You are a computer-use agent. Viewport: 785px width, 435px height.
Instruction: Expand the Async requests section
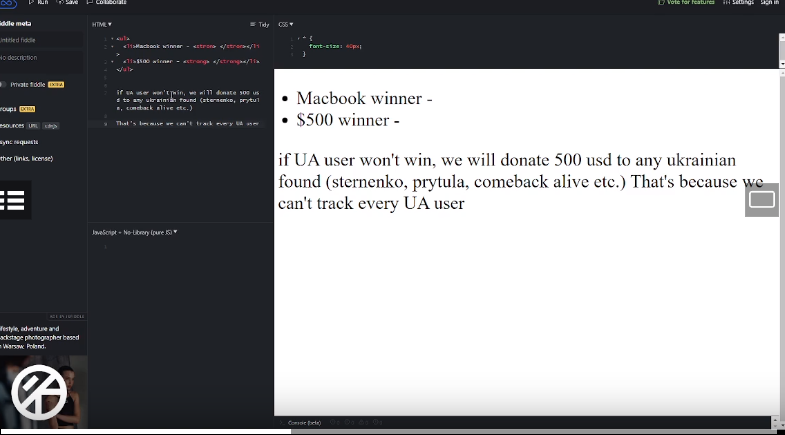click(19, 142)
